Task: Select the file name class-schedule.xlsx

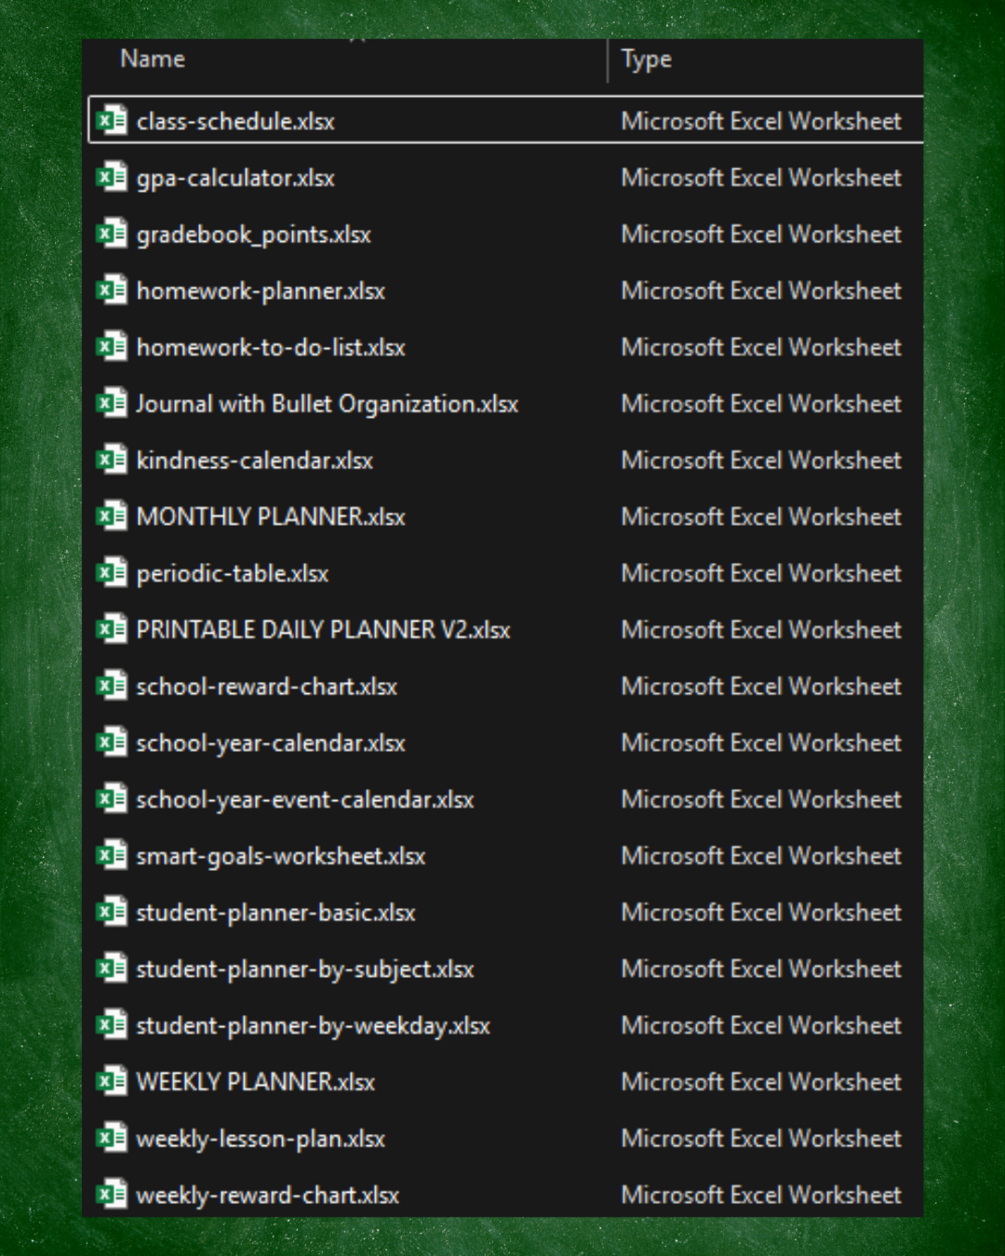Action: point(236,121)
